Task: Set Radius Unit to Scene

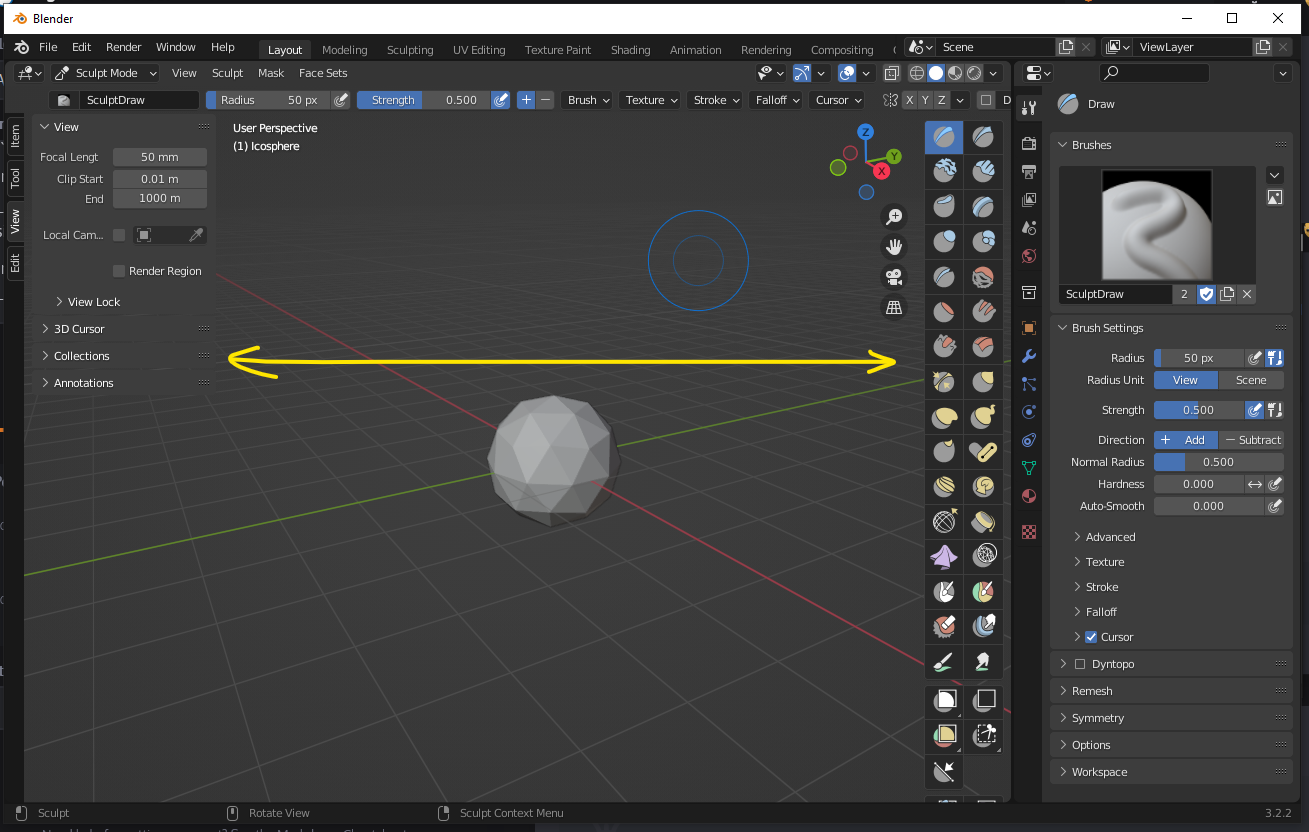Action: 1251,380
